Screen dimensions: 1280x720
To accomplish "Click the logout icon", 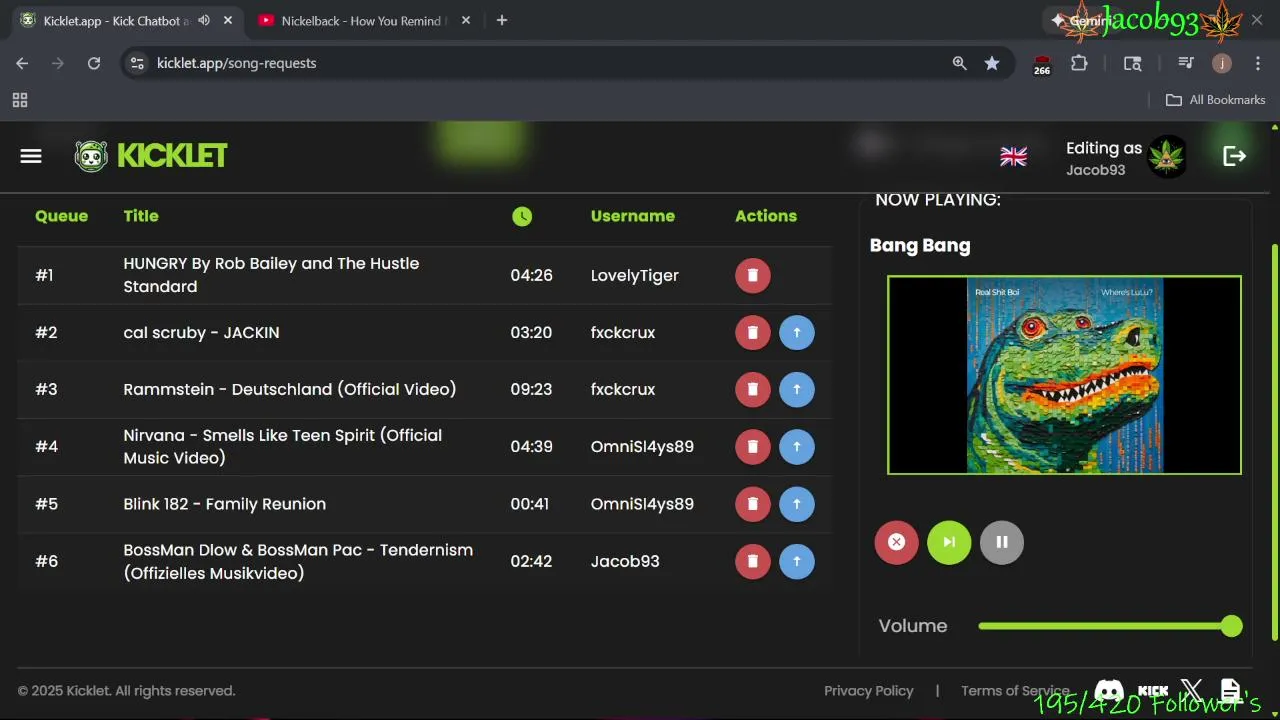I will (1235, 156).
